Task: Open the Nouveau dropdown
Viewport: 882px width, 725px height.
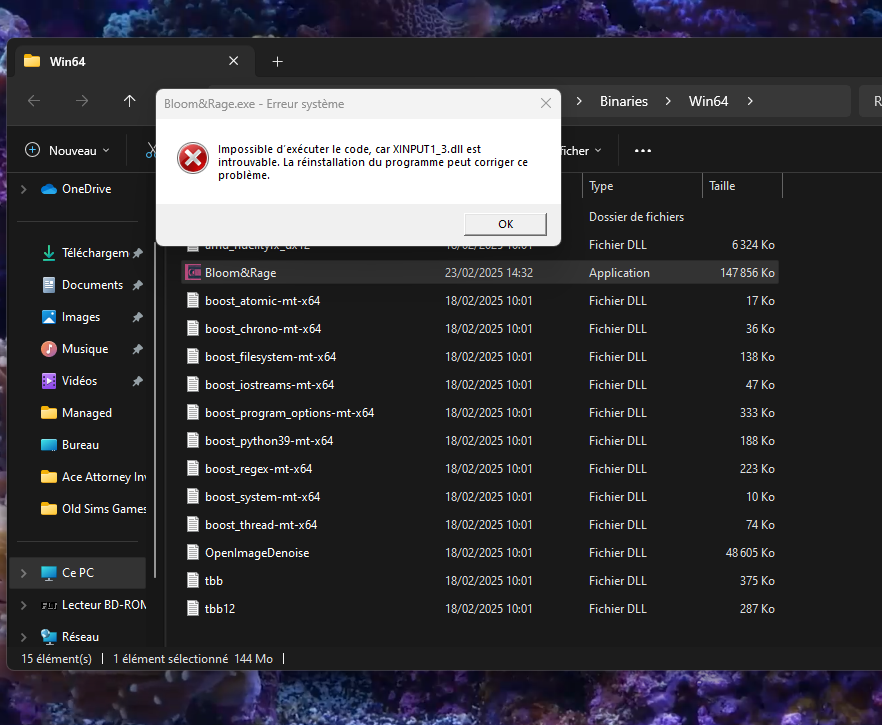Action: click(x=68, y=151)
